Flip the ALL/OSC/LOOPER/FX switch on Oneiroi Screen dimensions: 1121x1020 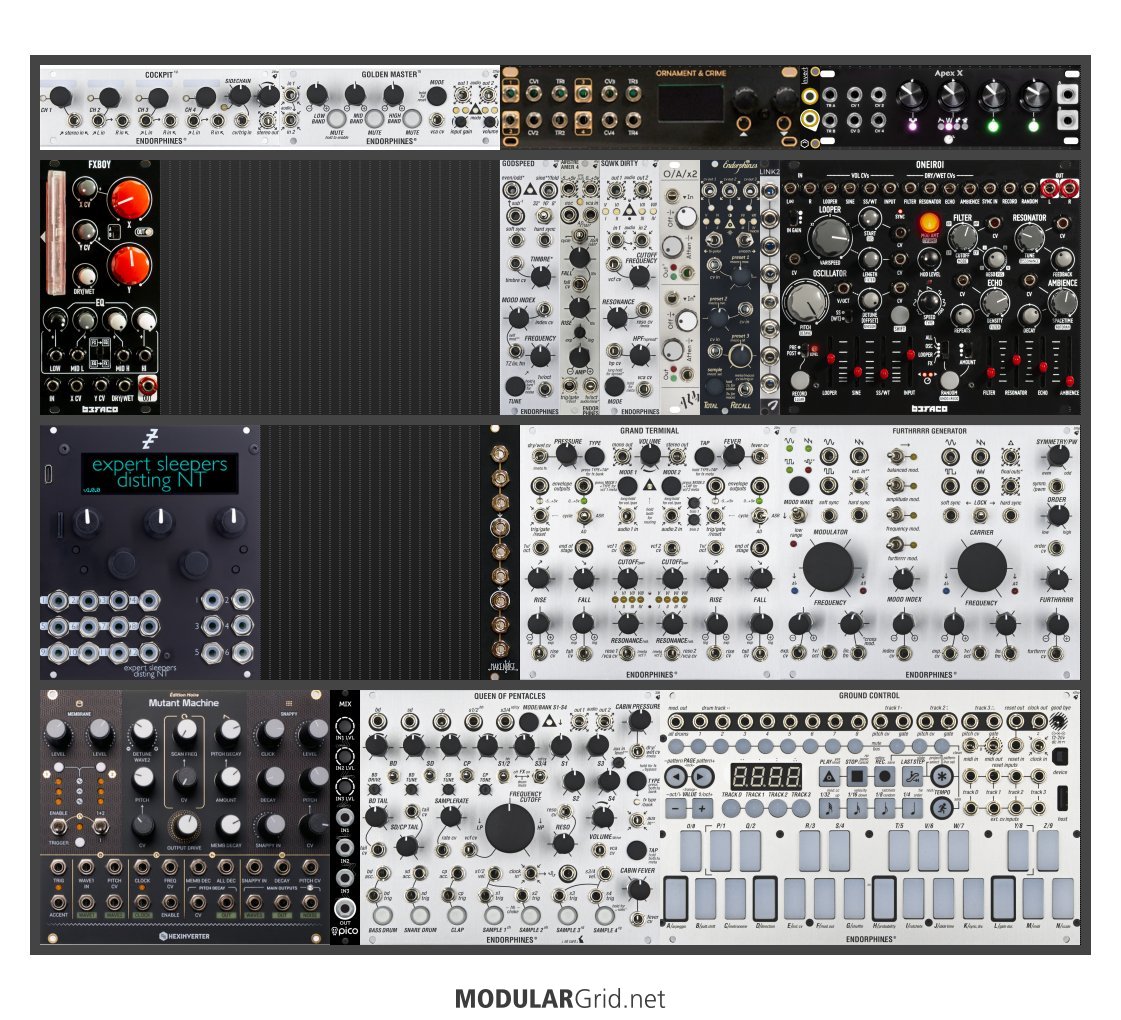pyautogui.click(x=945, y=348)
